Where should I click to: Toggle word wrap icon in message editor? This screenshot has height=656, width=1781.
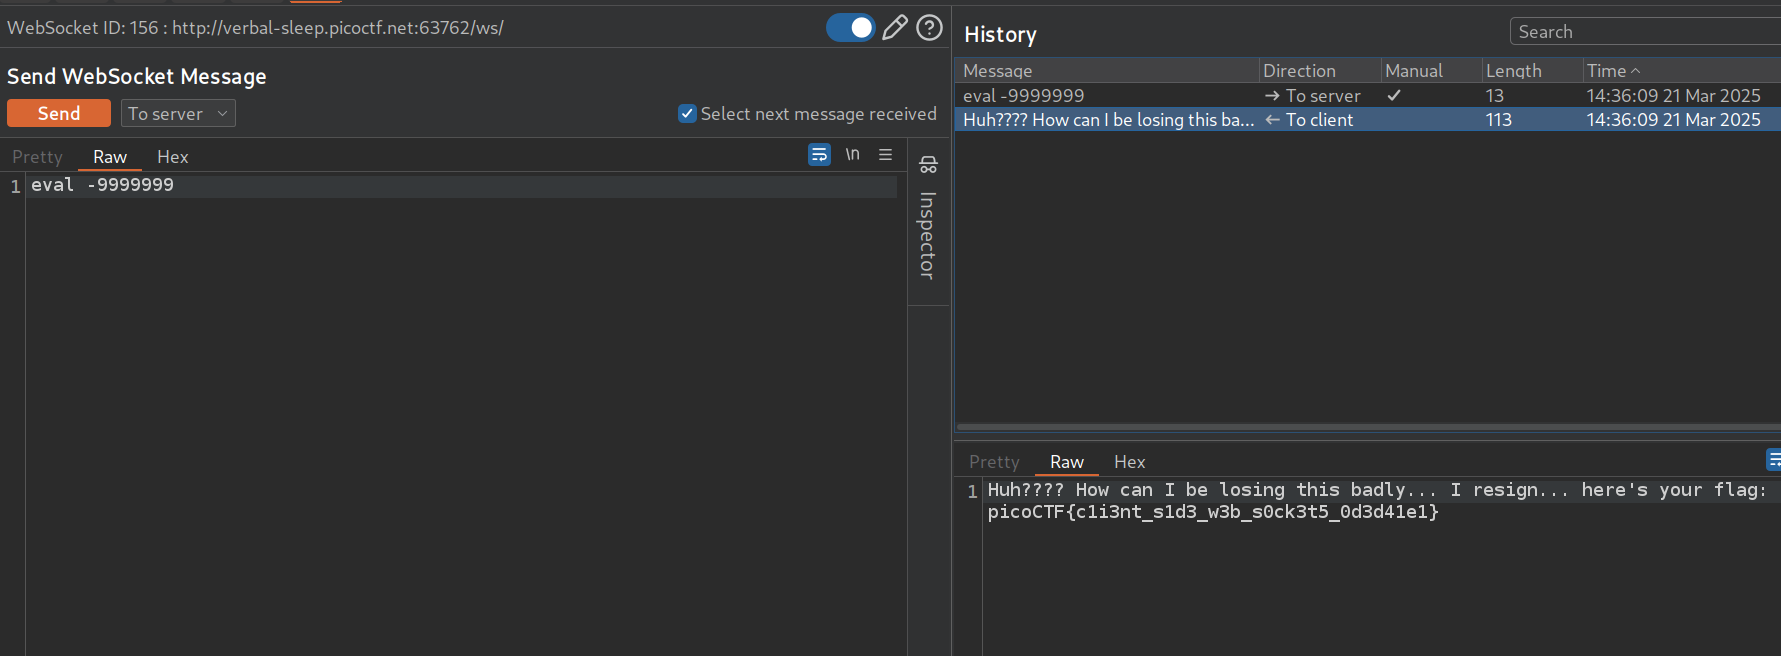[x=819, y=154]
